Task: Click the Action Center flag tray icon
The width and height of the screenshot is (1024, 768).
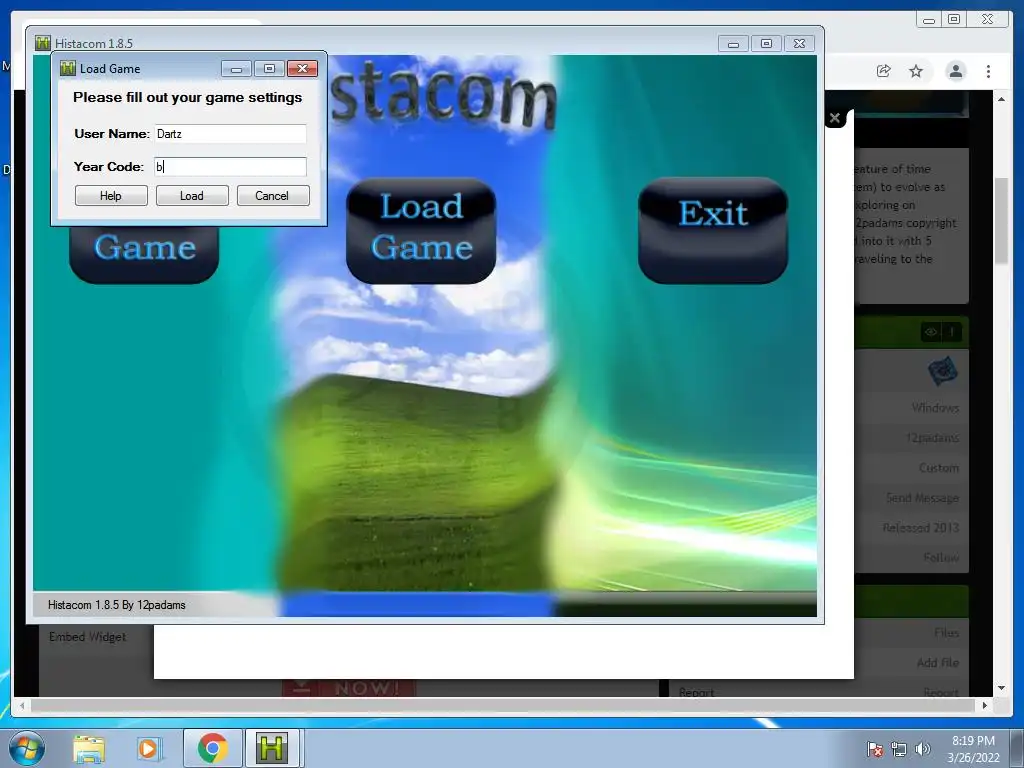Action: point(875,749)
